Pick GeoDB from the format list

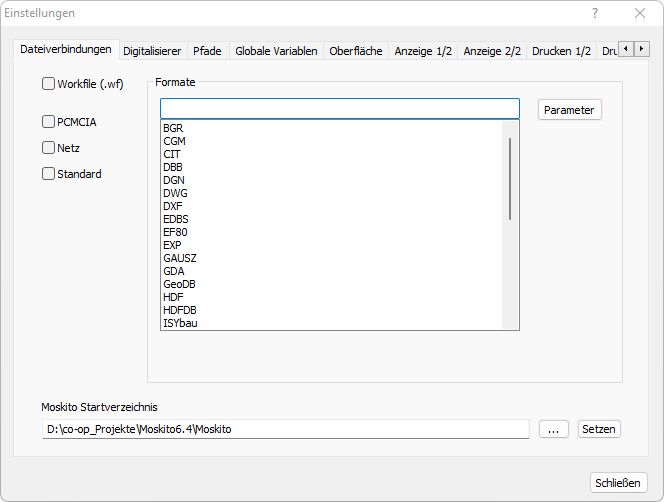point(179,284)
